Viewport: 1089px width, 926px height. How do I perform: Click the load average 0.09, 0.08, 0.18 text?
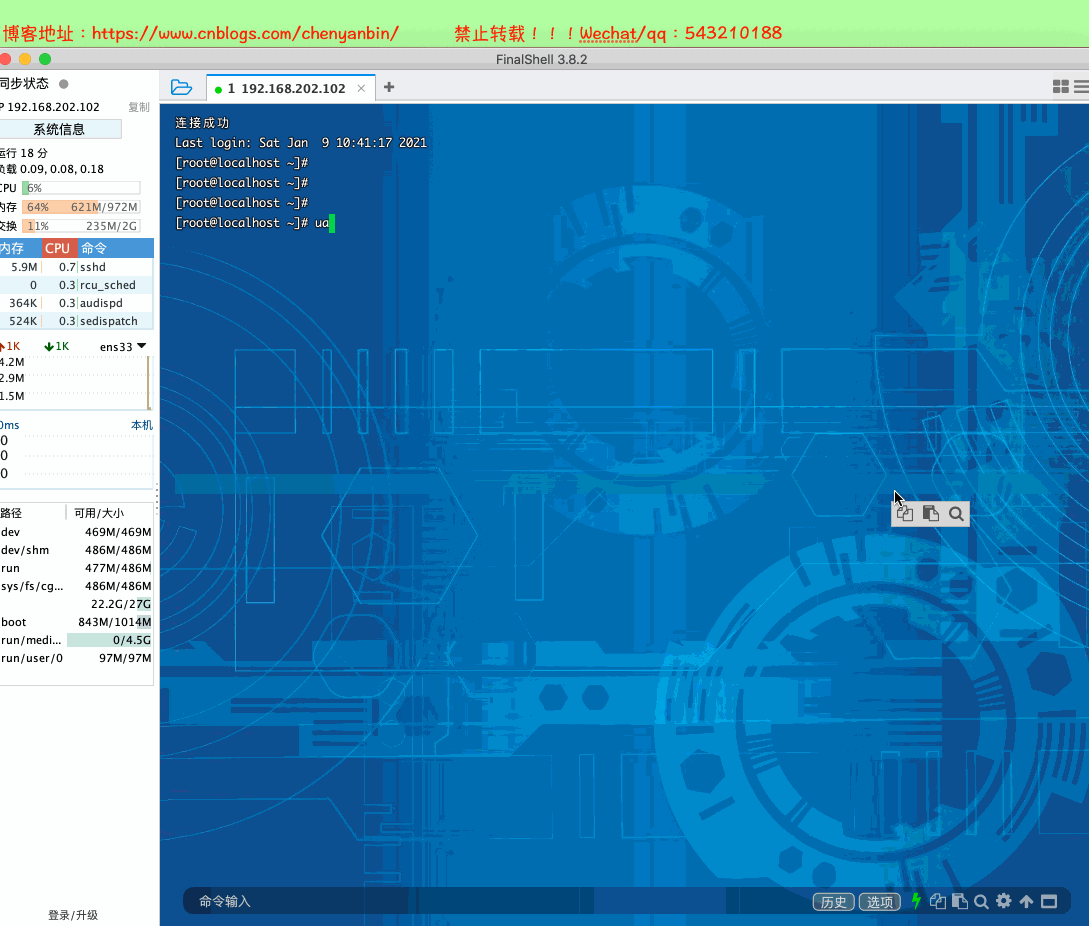click(52, 169)
